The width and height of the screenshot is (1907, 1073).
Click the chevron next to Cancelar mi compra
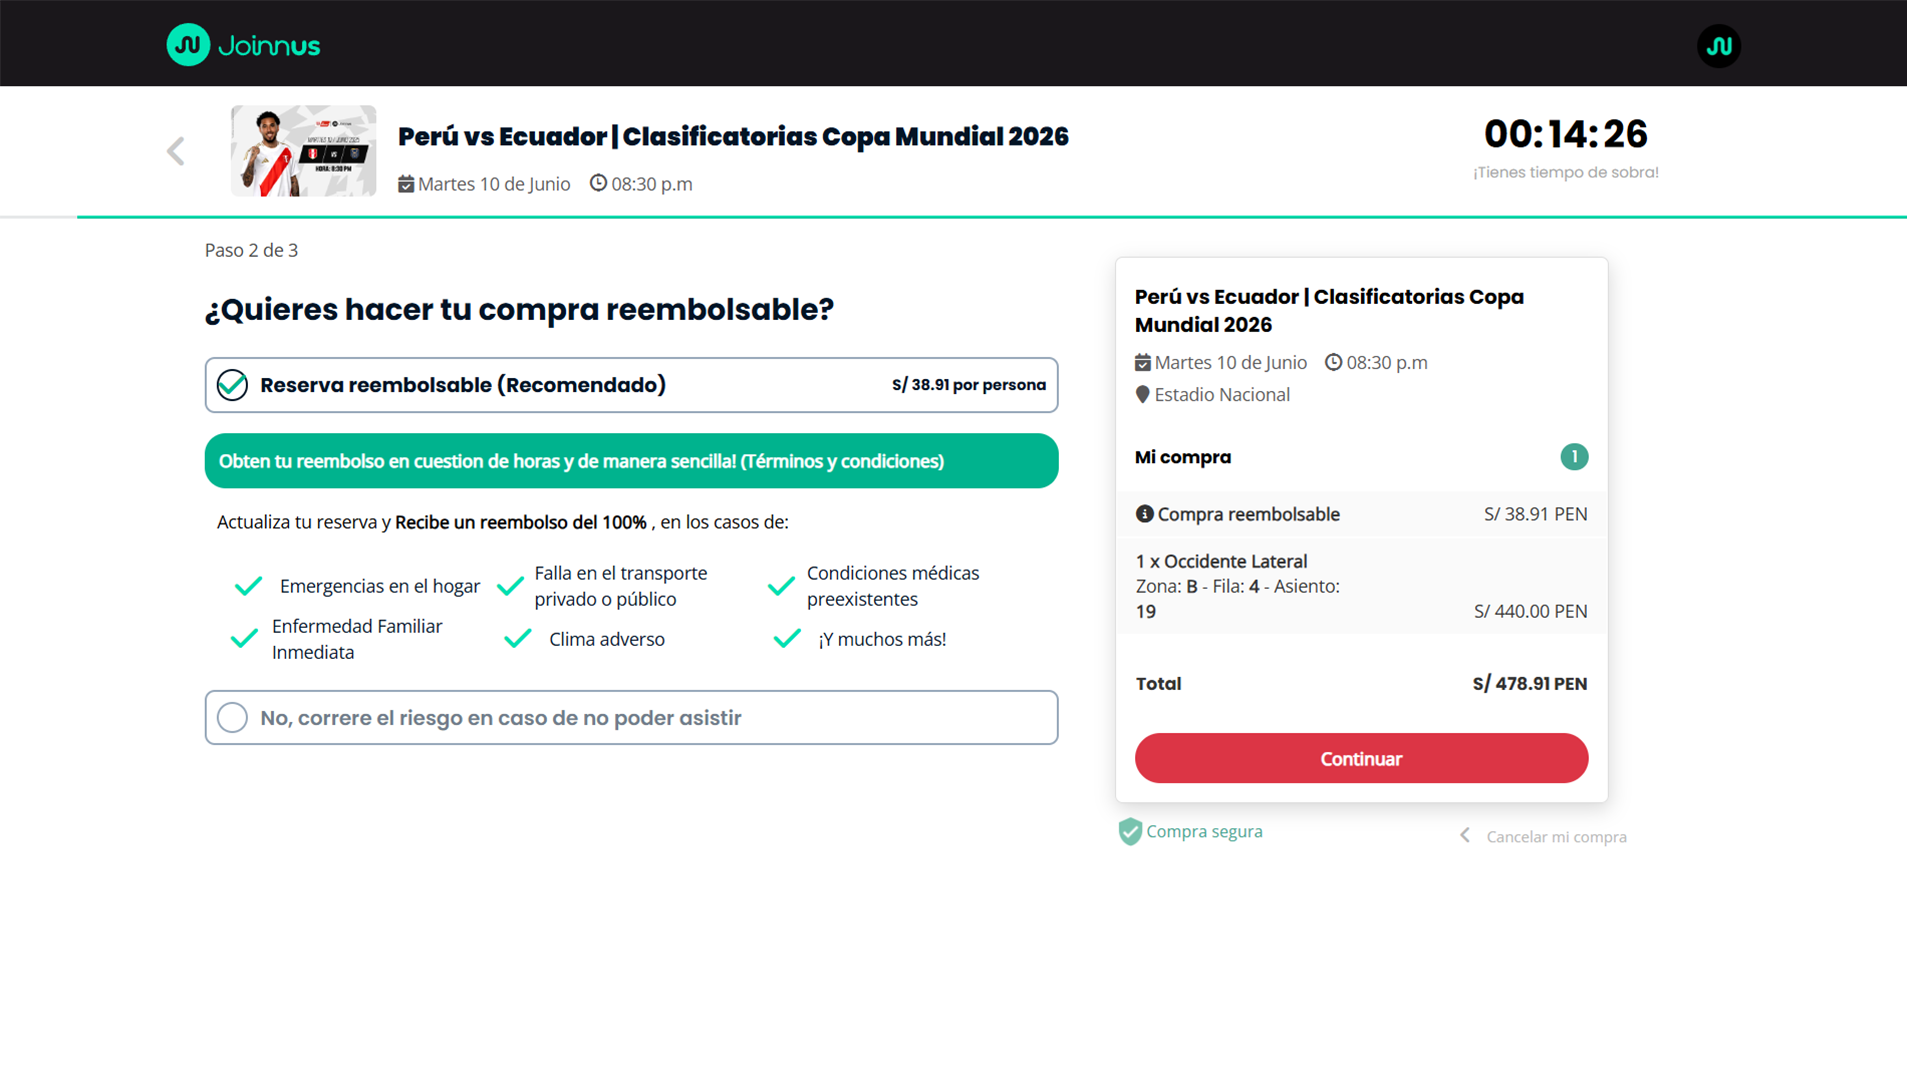coord(1465,836)
